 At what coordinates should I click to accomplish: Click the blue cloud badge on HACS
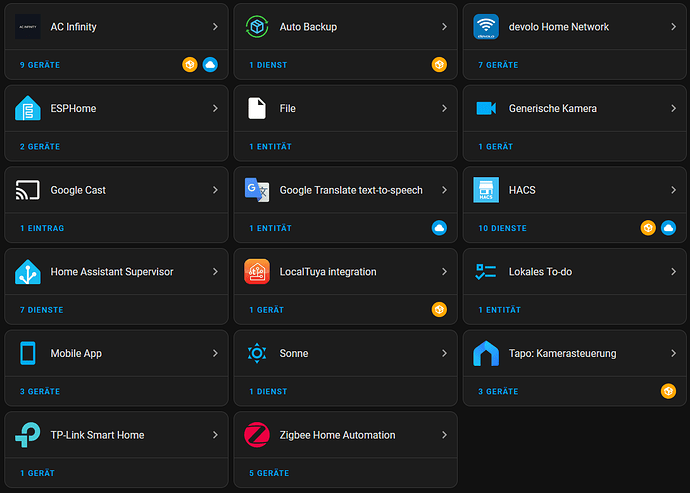tap(668, 228)
